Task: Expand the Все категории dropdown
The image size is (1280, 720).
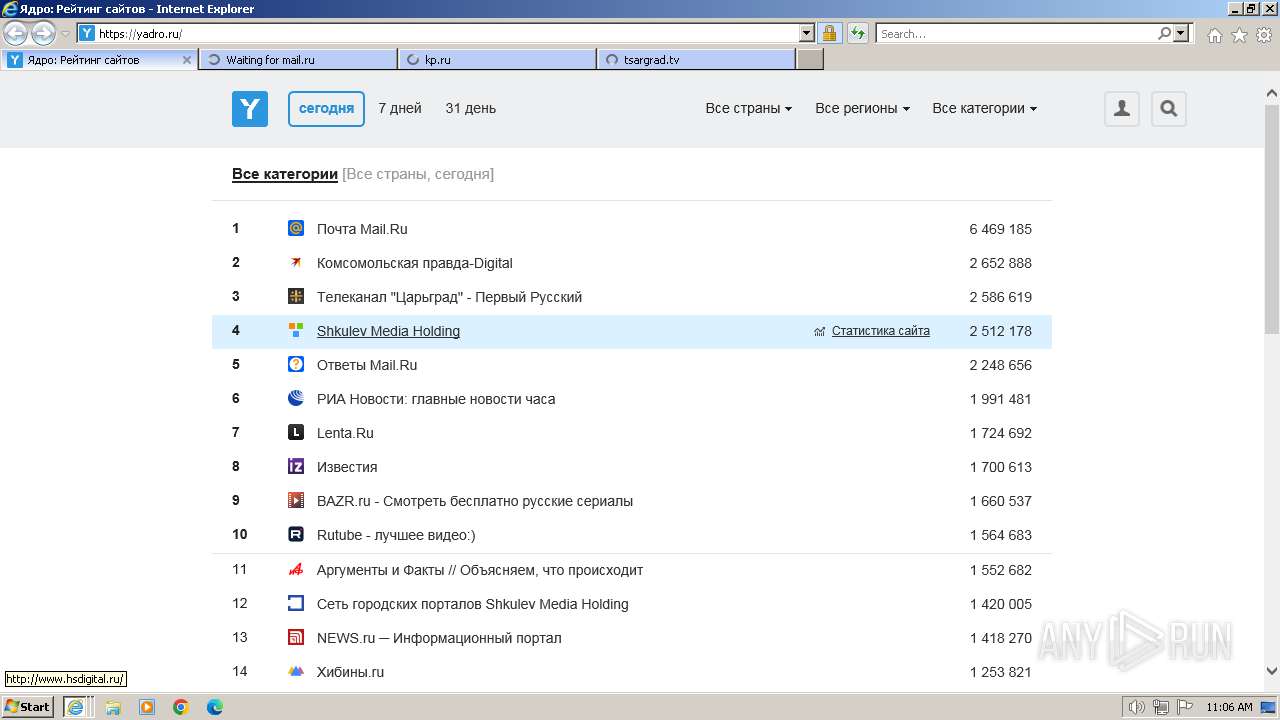Action: 985,108
